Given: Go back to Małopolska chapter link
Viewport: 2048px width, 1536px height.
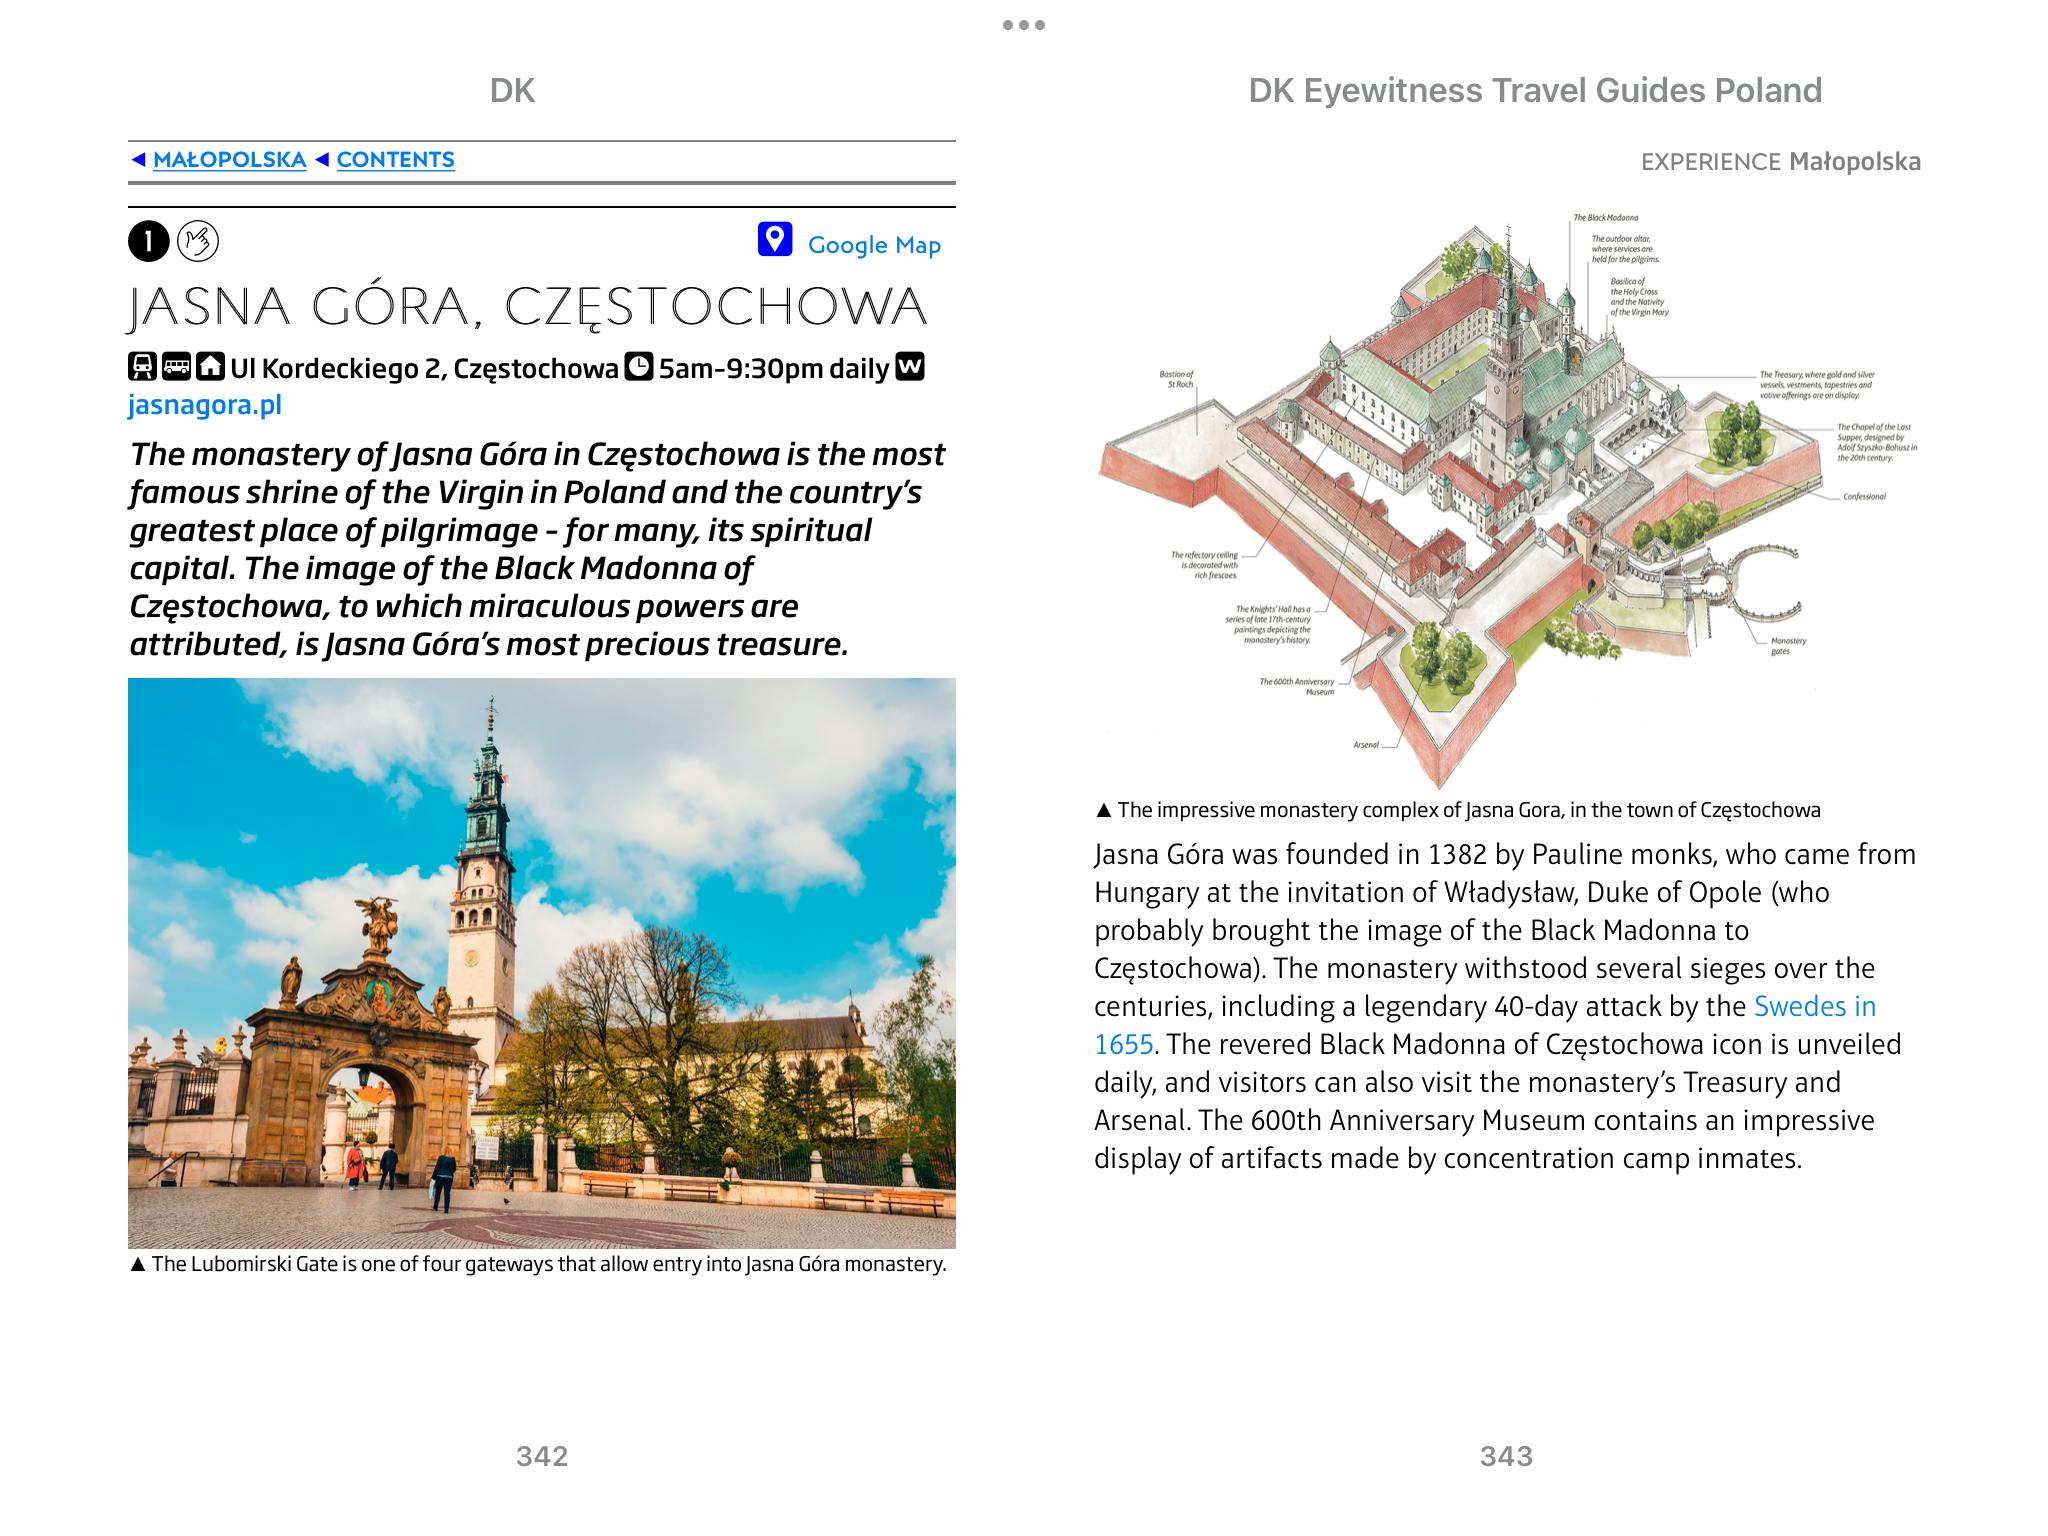Looking at the screenshot, I should (229, 160).
